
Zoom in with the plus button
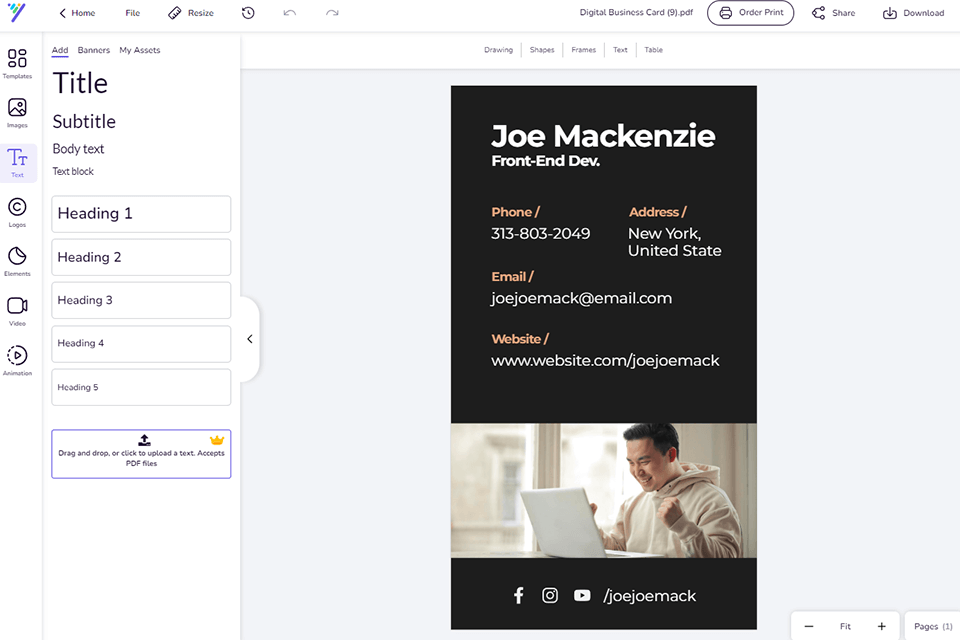[881, 626]
